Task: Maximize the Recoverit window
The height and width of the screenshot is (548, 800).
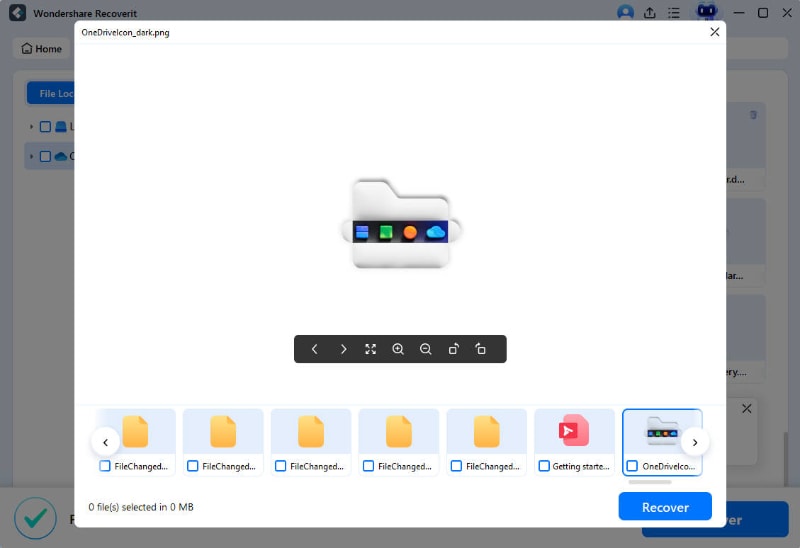Action: click(x=763, y=13)
